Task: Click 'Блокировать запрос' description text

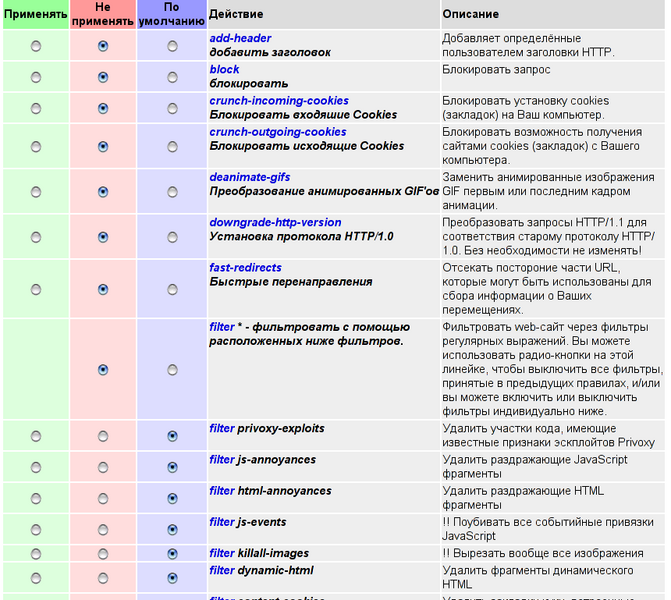Action: click(x=496, y=70)
